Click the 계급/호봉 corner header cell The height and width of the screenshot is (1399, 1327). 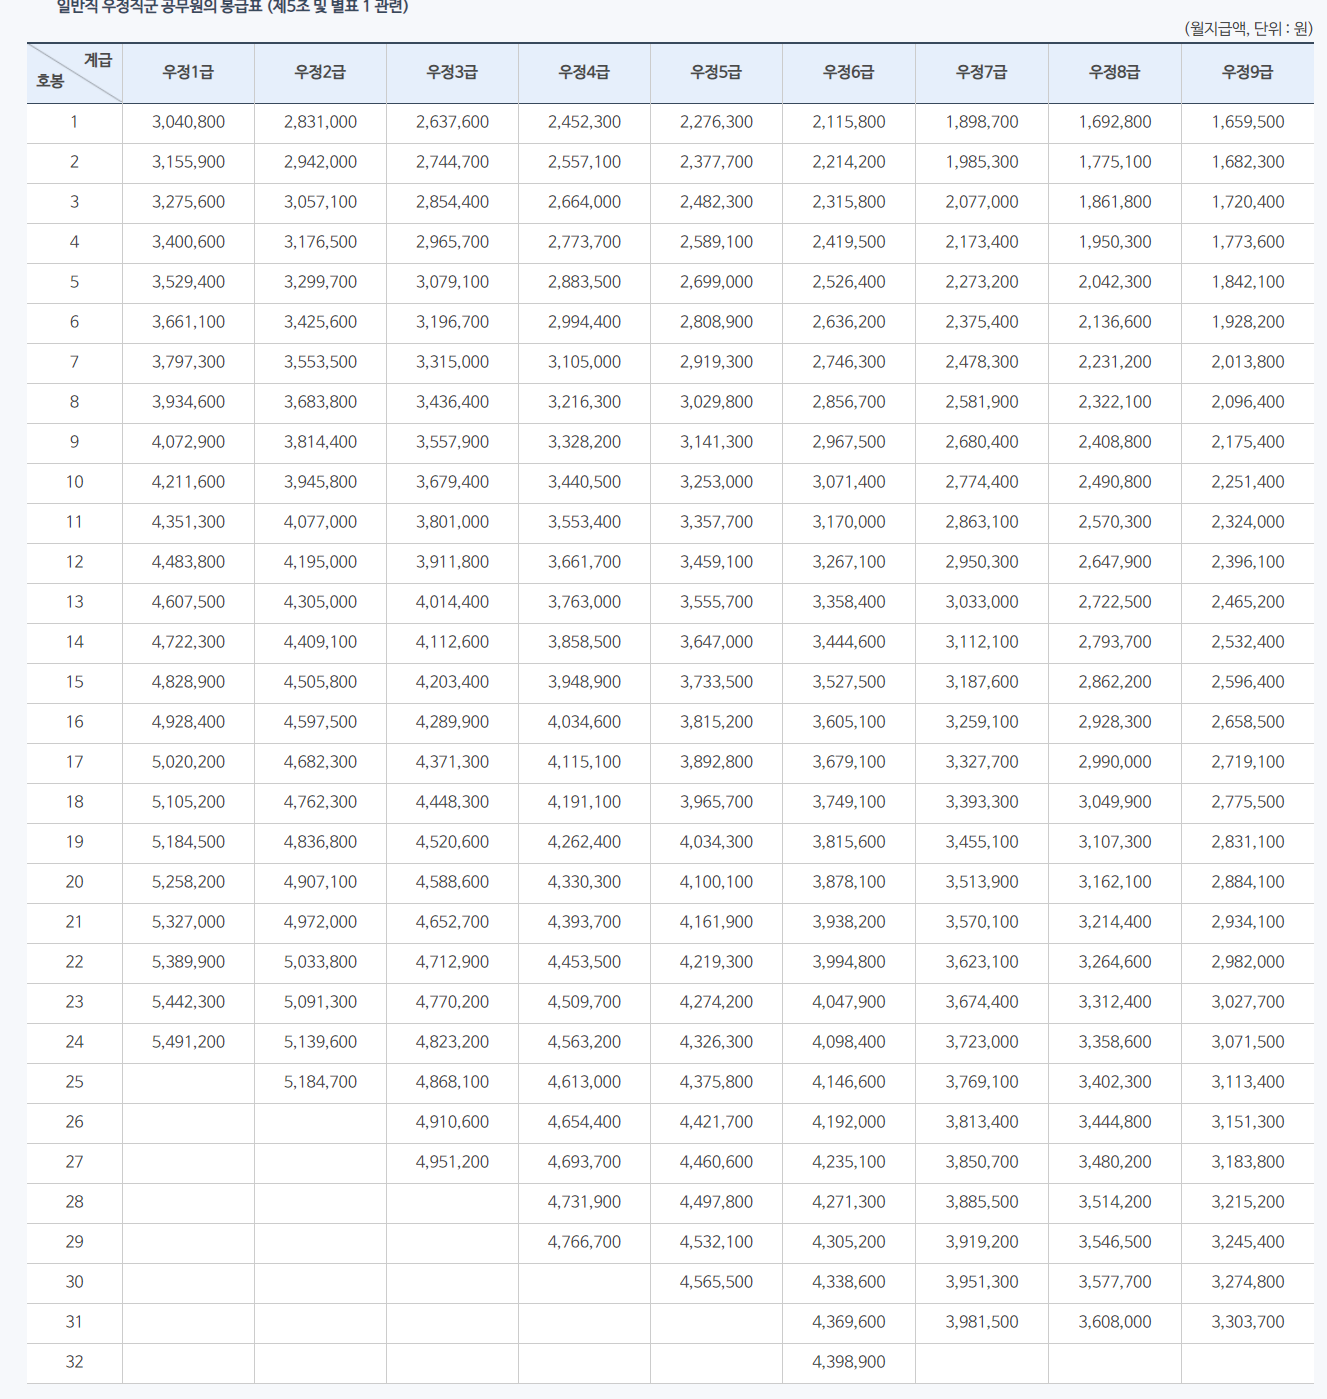point(74,72)
